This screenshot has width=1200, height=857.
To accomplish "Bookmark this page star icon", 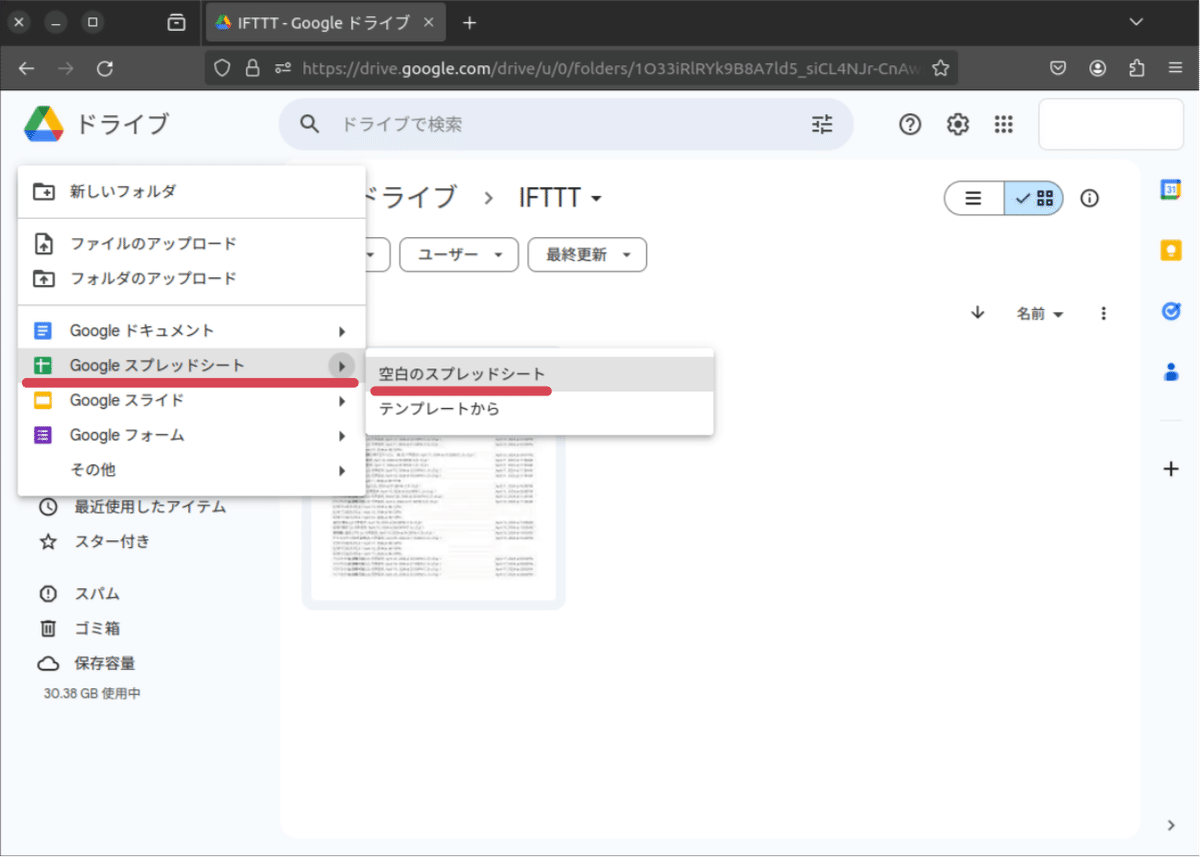I will [x=940, y=68].
